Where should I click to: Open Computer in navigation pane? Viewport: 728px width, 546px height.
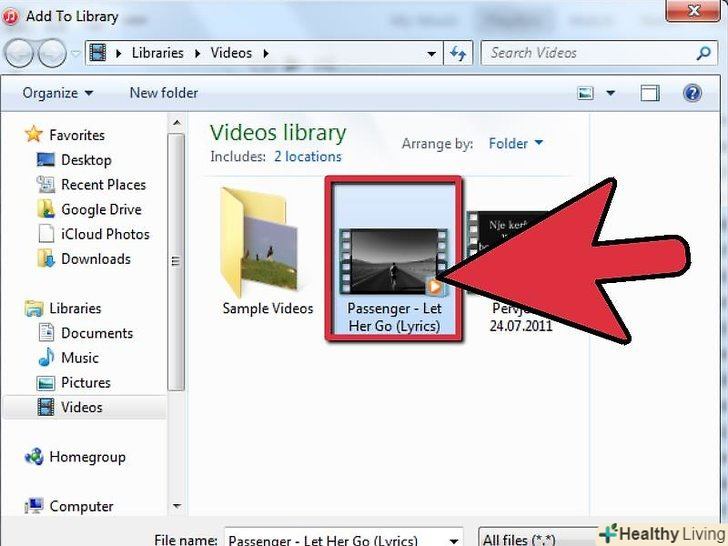point(69,506)
